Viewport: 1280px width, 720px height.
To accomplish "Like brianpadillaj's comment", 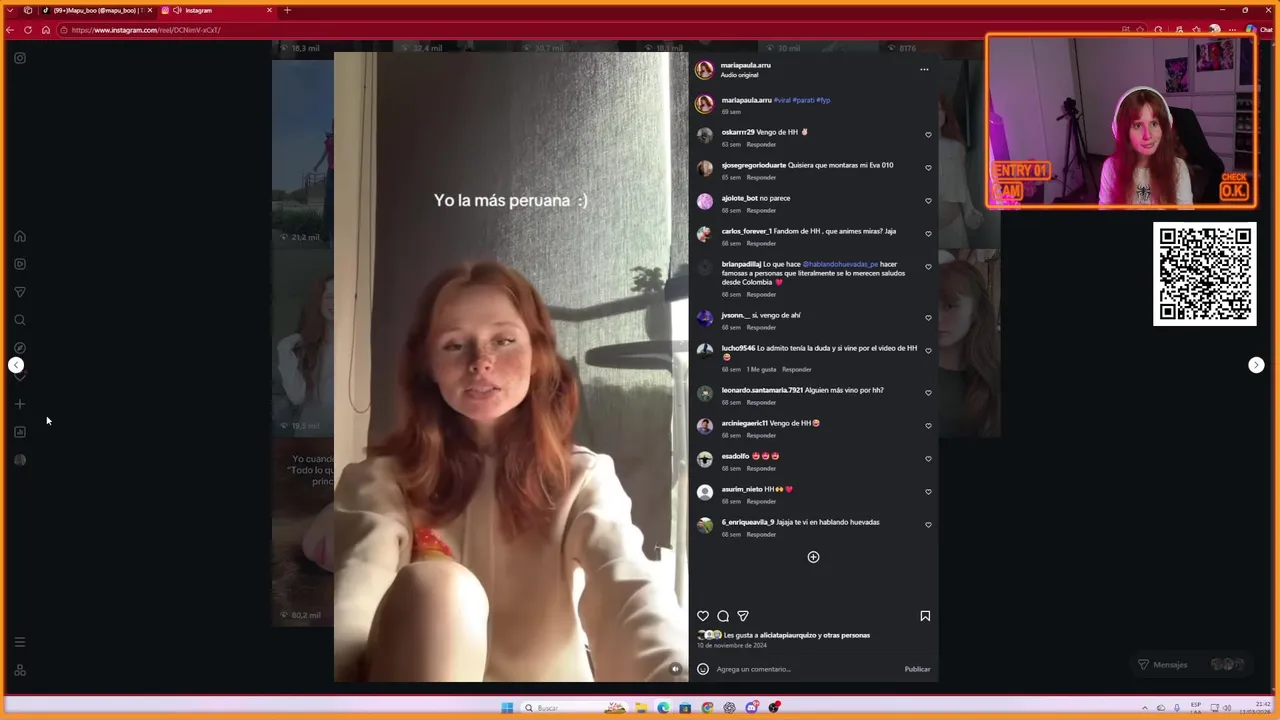I will coord(928,267).
